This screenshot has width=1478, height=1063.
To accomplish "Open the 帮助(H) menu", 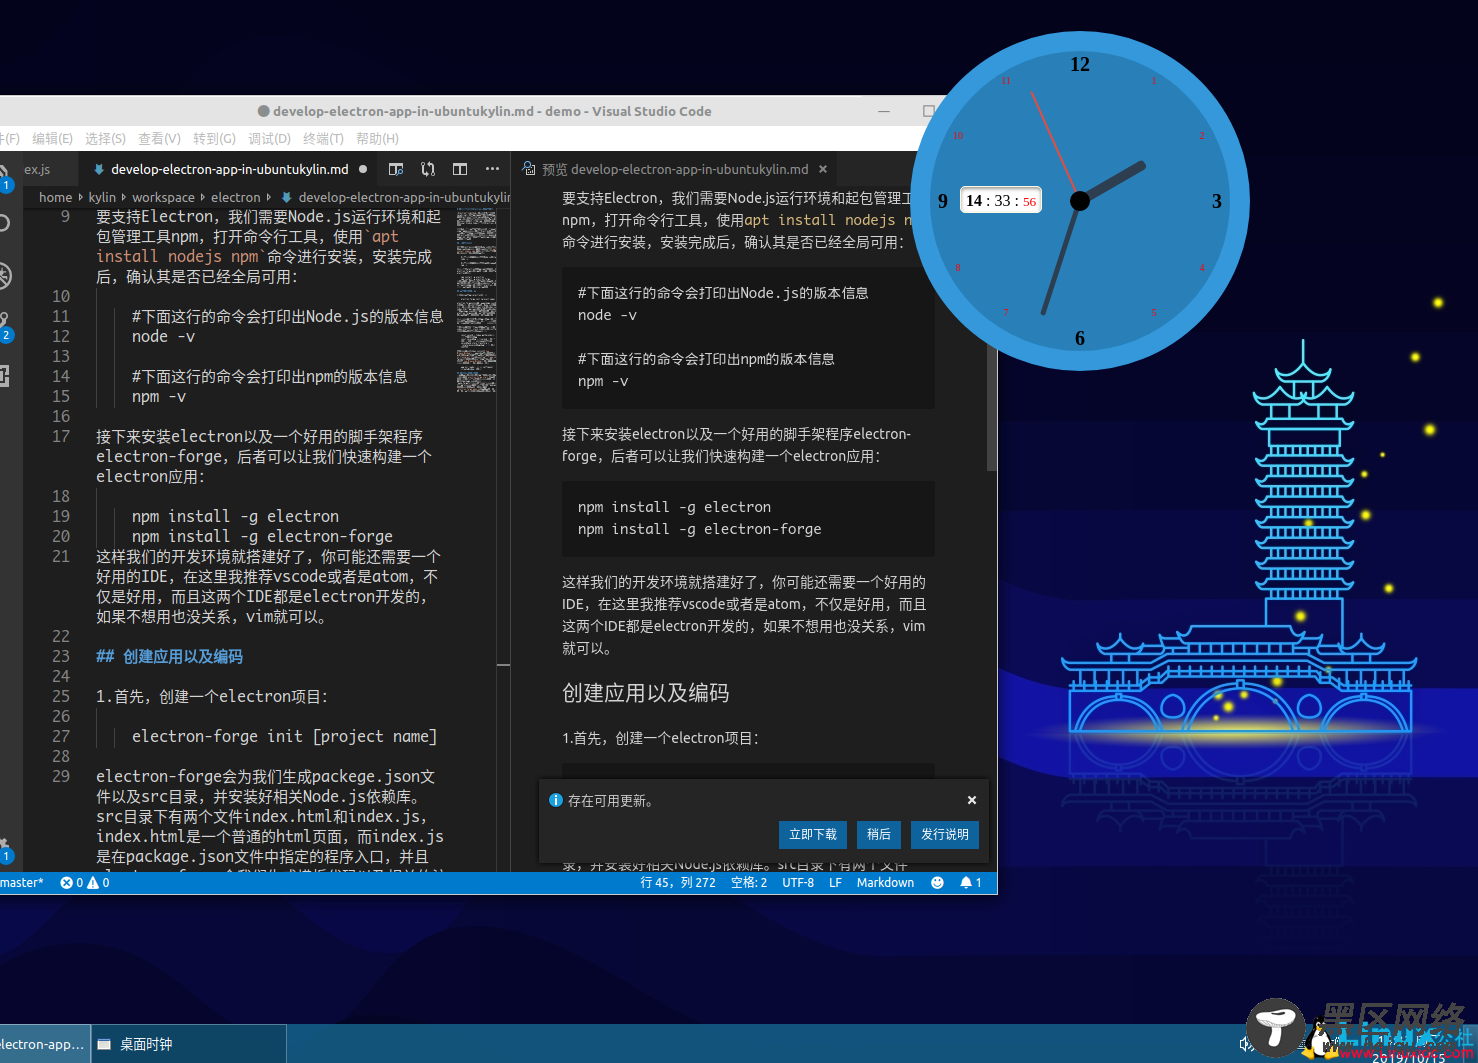I will tap(377, 139).
